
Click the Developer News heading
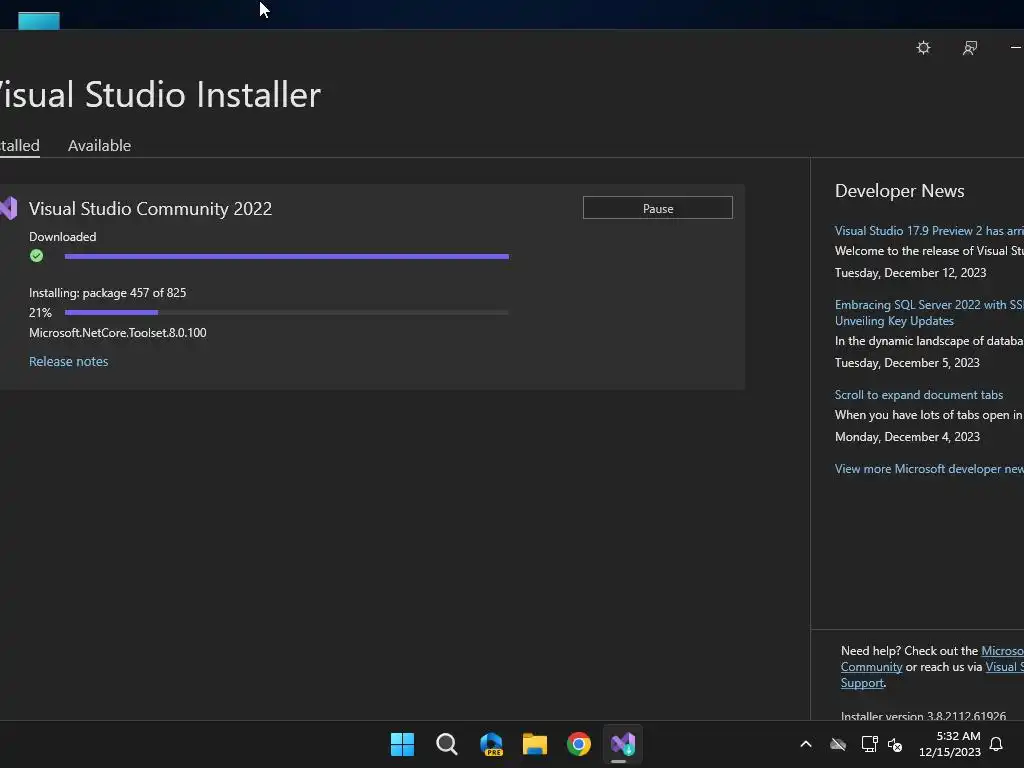[x=899, y=191]
